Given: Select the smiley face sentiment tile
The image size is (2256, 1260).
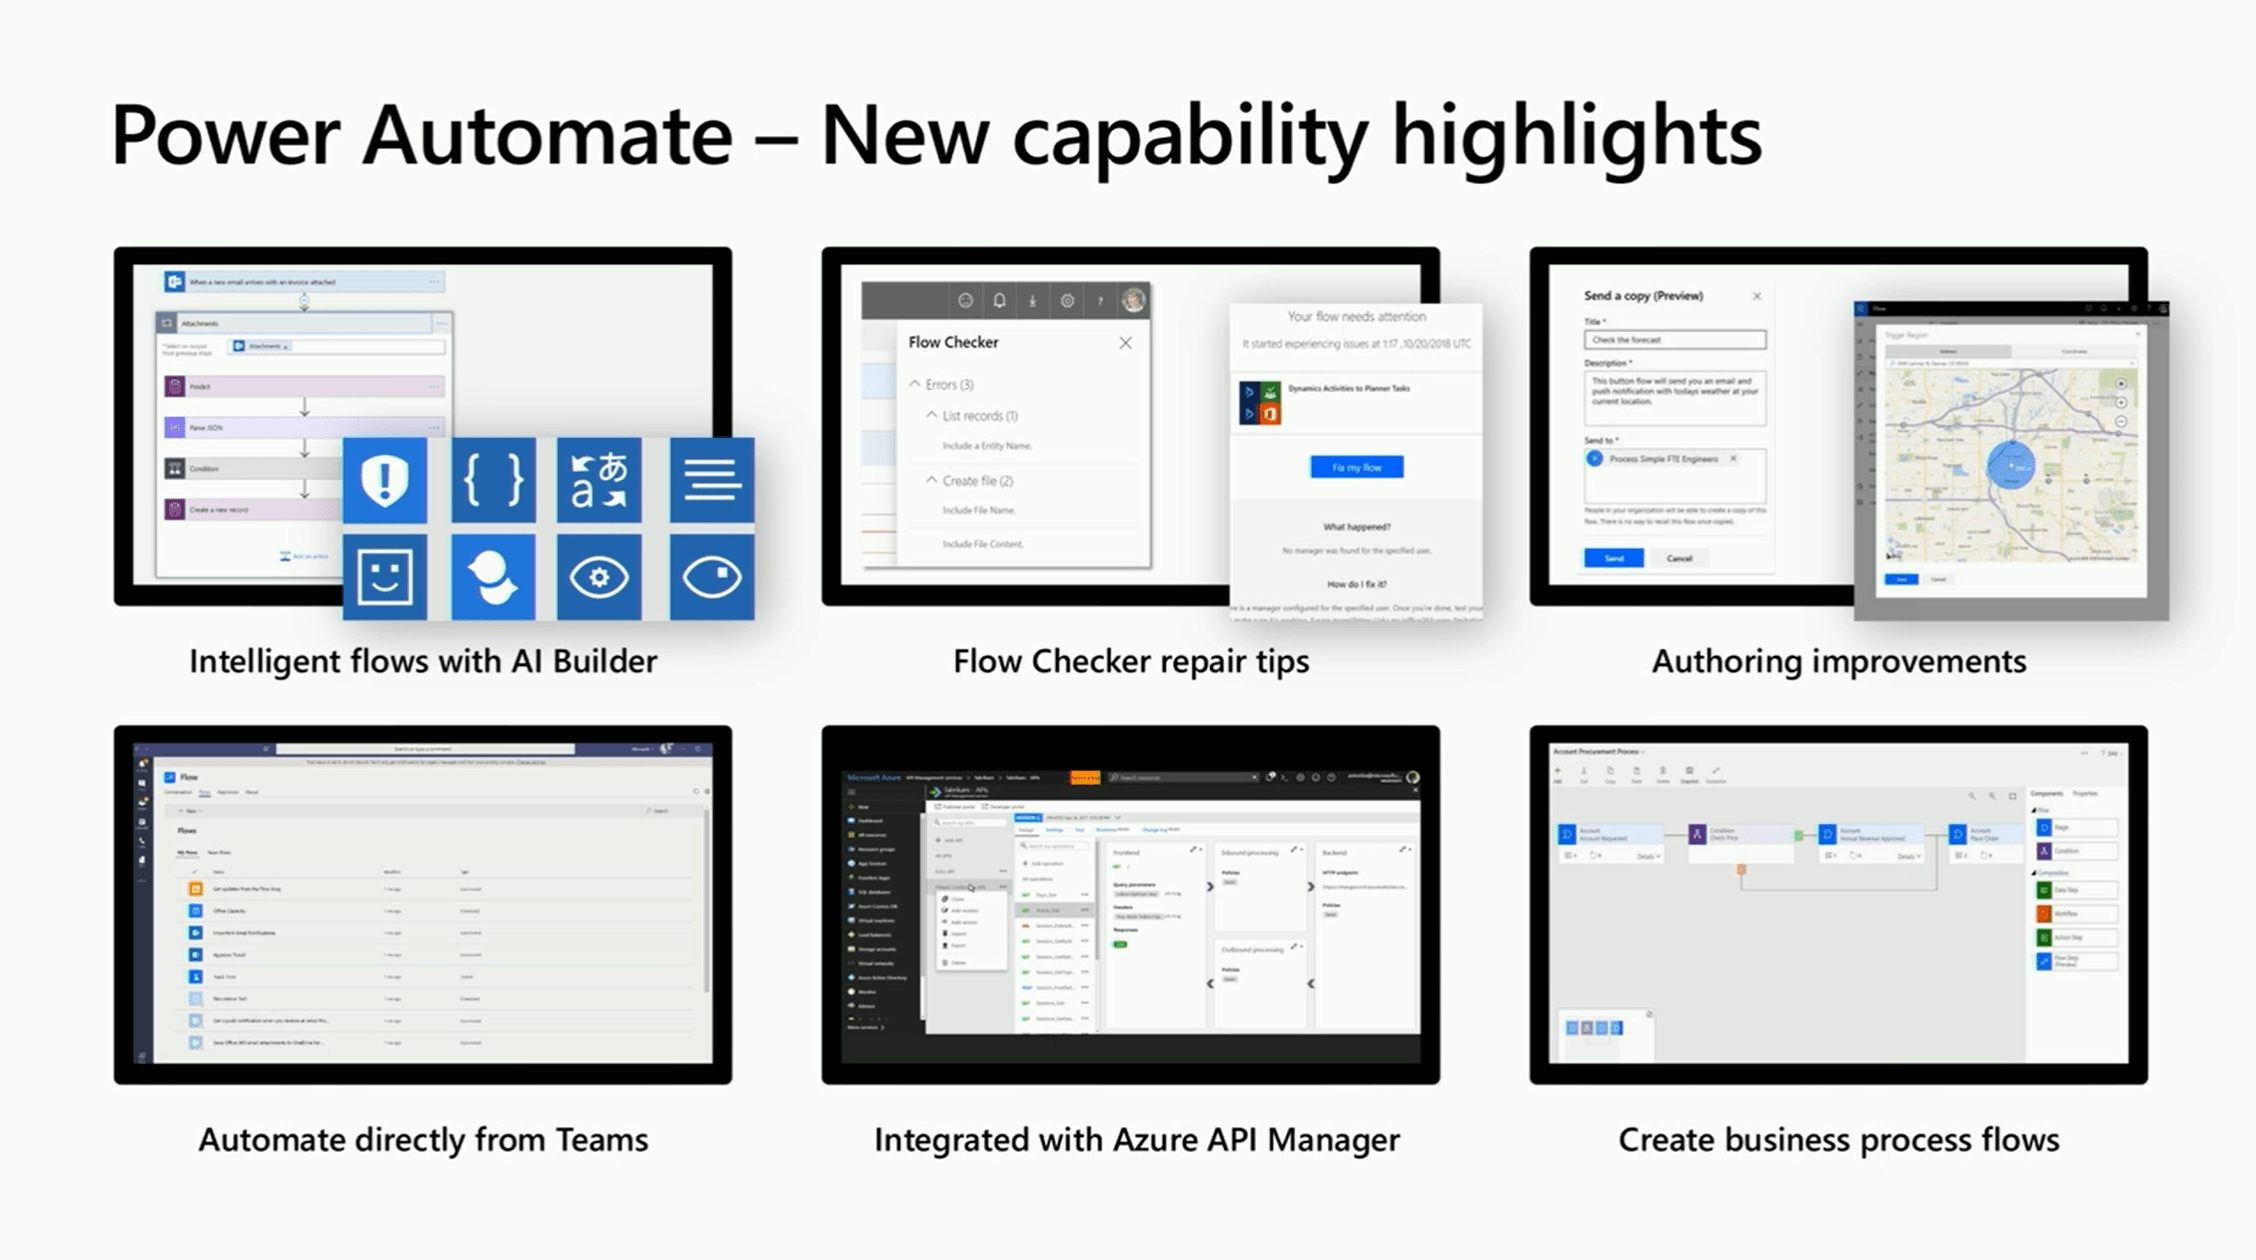Looking at the screenshot, I should [x=385, y=577].
